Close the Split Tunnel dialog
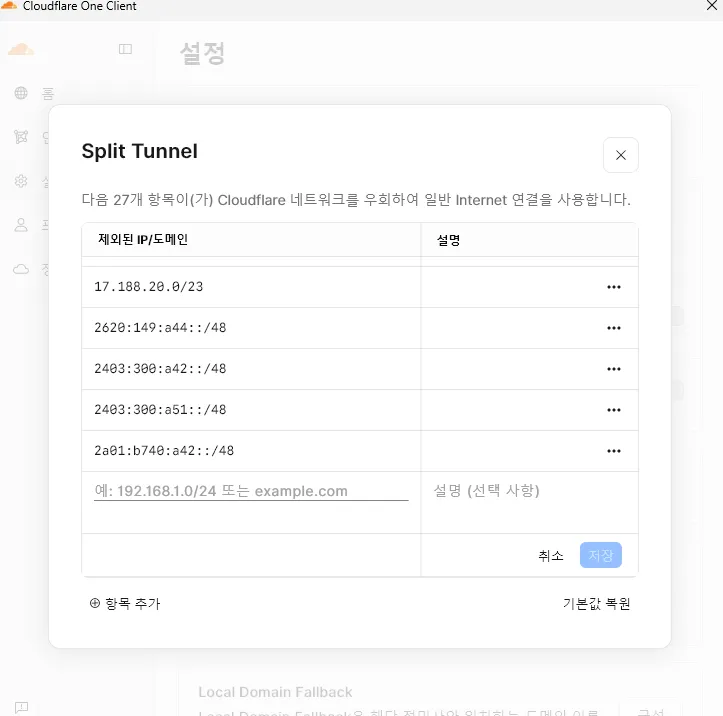Viewport: 723px width, 716px height. tap(621, 155)
